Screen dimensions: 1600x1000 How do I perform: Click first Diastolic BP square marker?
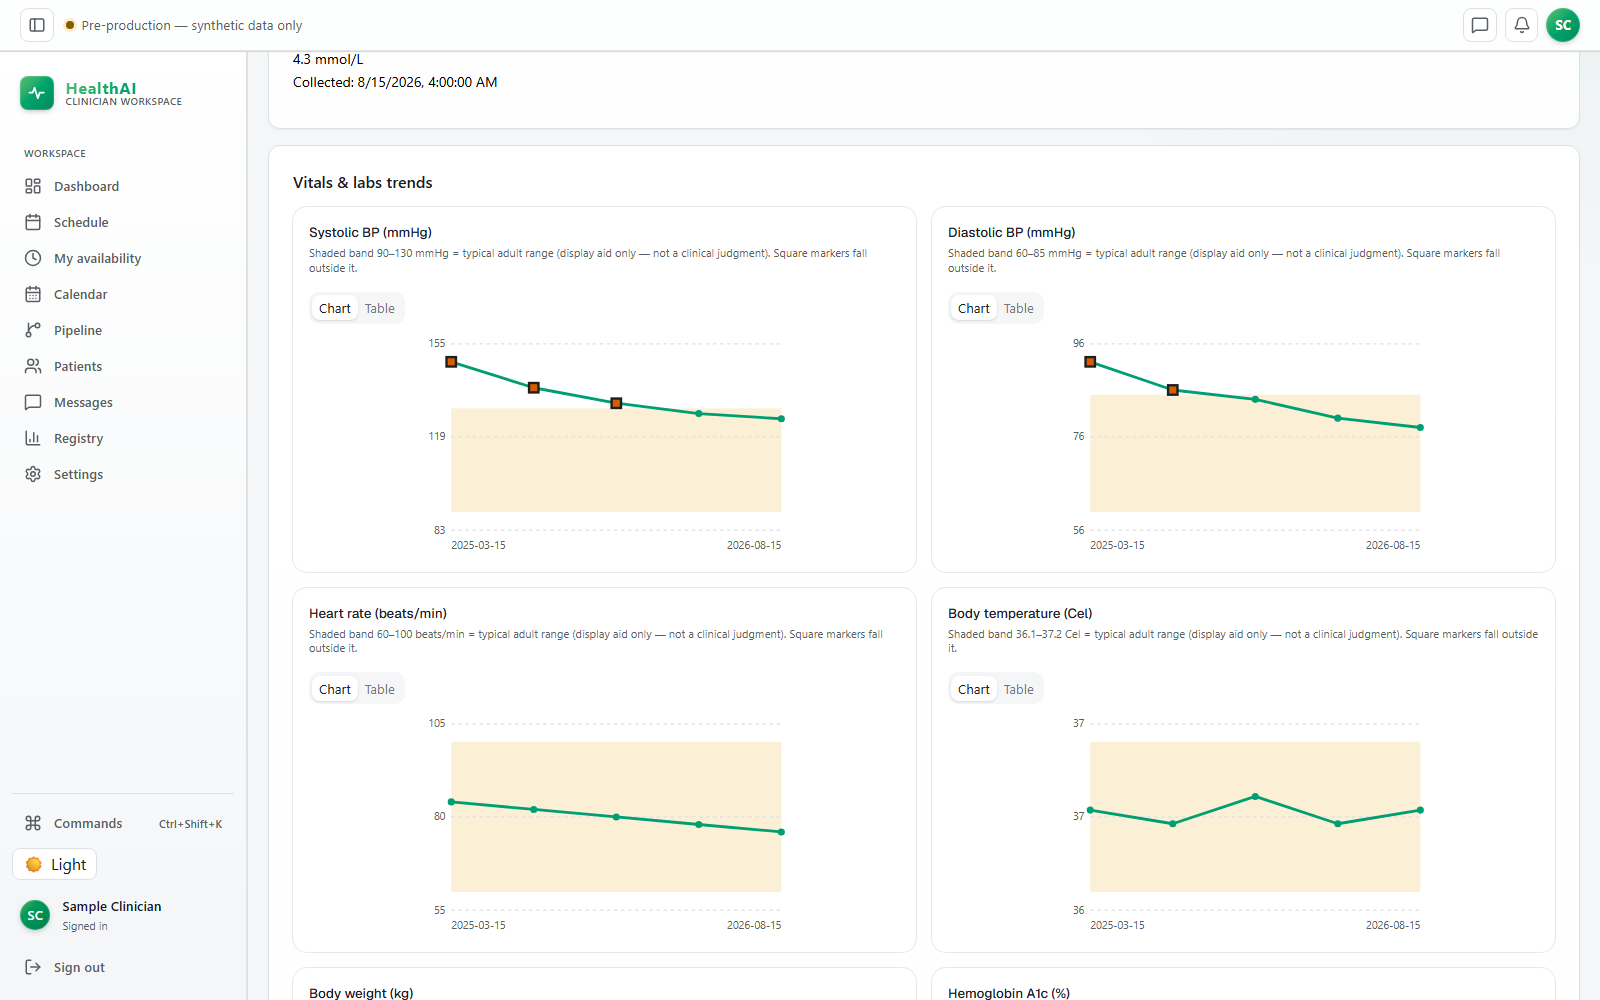[x=1090, y=362]
